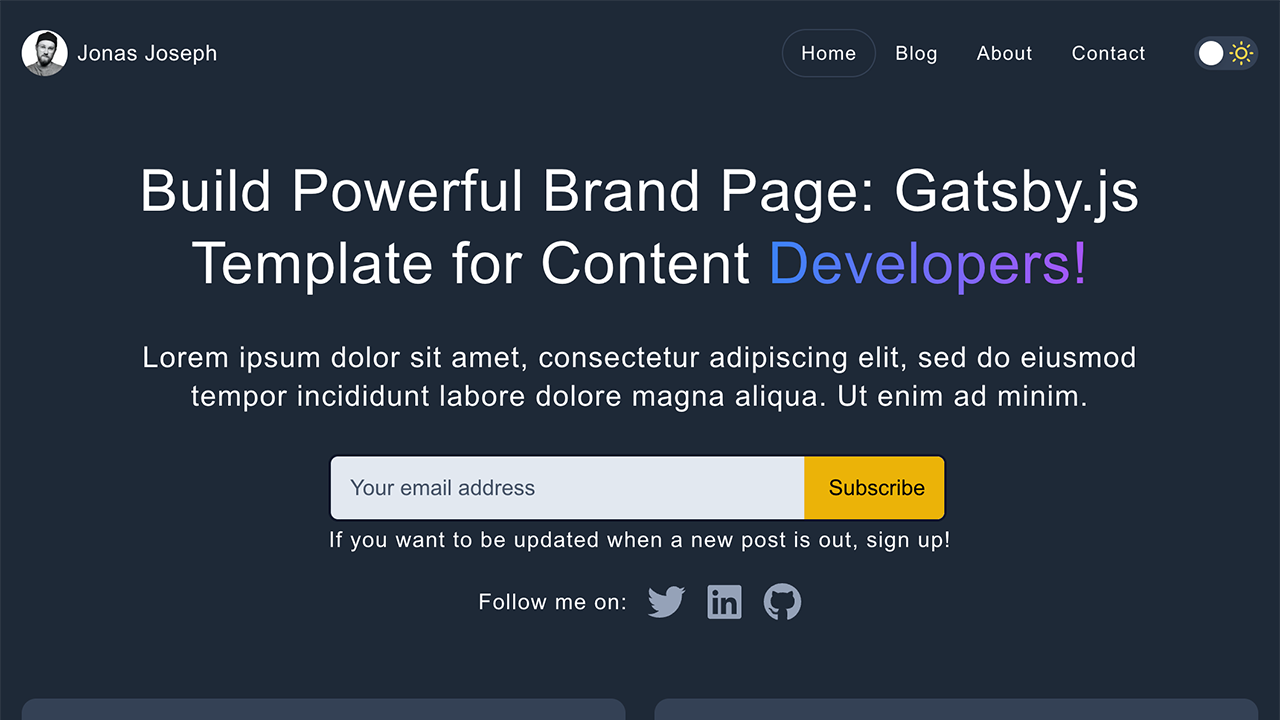Click the Jonas Joseph site name
Screen dimensions: 1280x720
point(147,53)
